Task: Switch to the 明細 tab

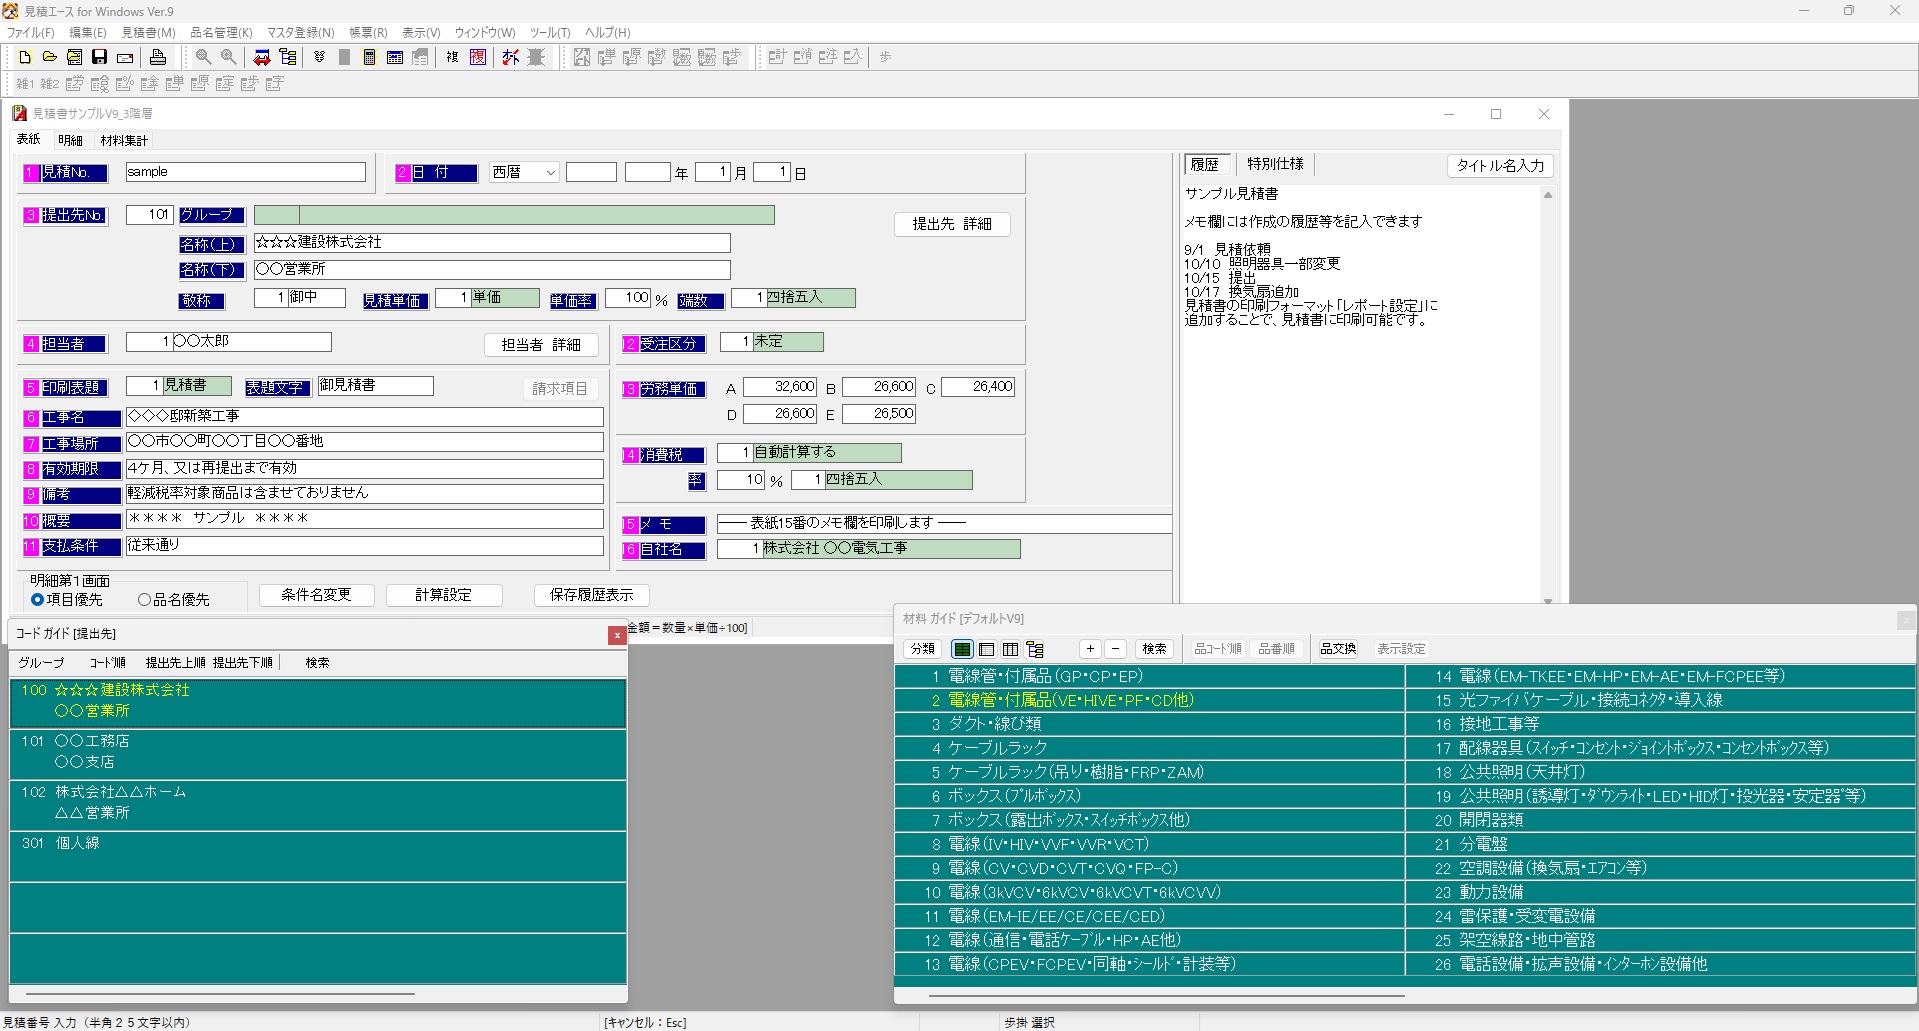Action: 70,141
